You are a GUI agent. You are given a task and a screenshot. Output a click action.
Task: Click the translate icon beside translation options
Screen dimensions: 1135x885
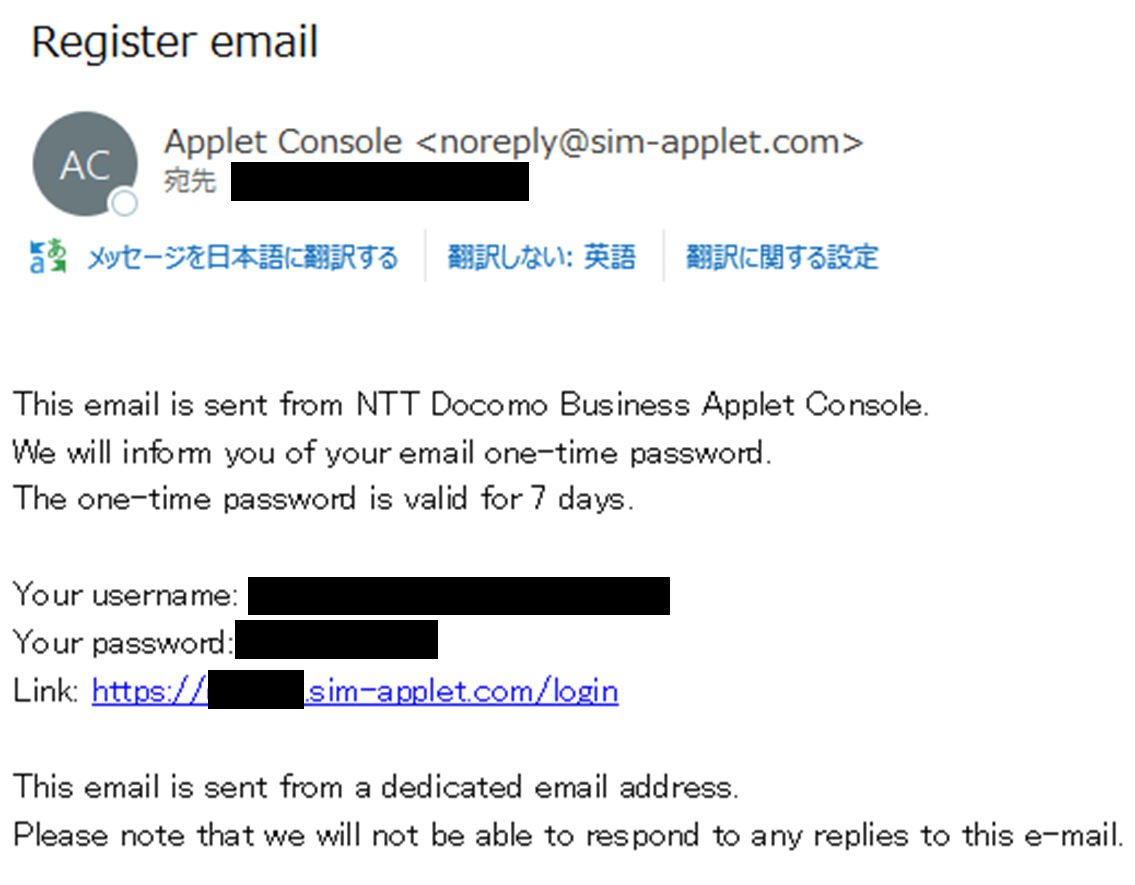(x=48, y=257)
